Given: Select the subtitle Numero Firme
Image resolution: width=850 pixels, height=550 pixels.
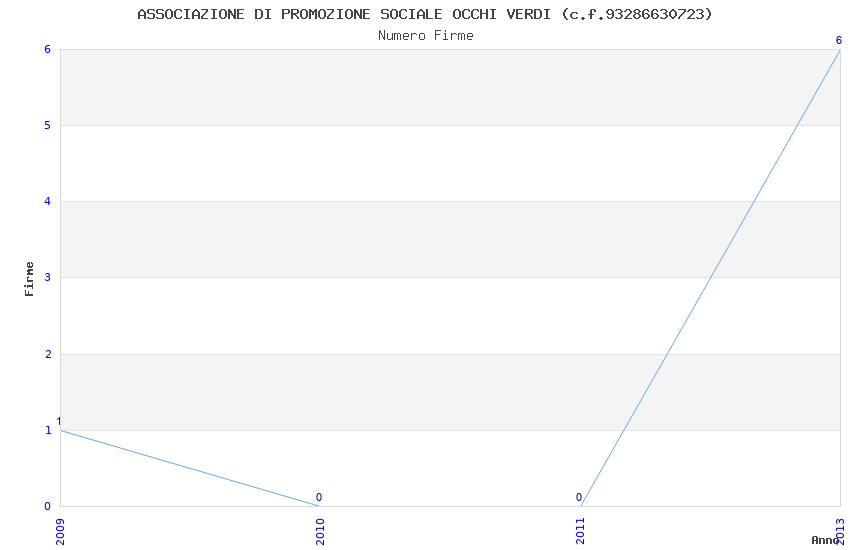Looking at the screenshot, I should 426,36.
